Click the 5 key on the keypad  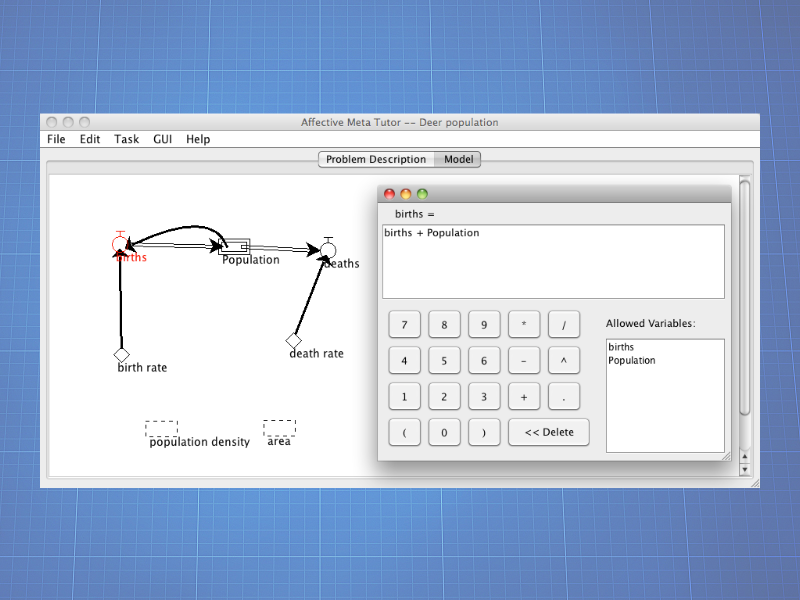tap(444, 361)
